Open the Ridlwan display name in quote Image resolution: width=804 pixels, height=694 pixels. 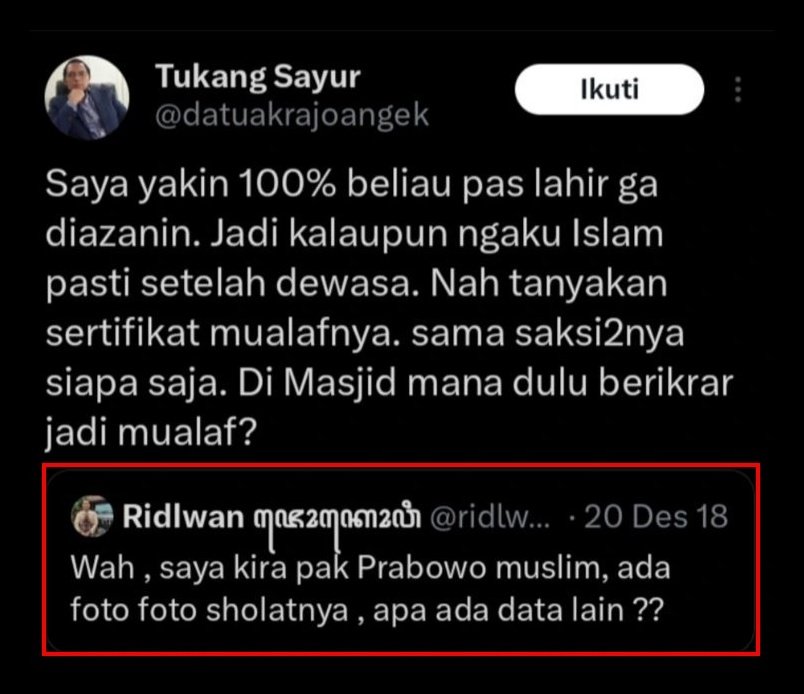tap(183, 516)
